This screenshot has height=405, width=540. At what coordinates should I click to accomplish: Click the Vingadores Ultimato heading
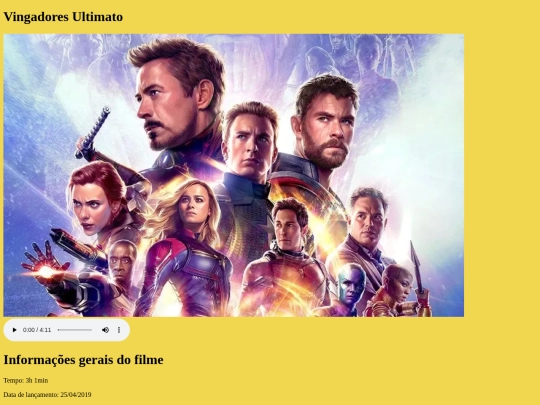pos(63,17)
